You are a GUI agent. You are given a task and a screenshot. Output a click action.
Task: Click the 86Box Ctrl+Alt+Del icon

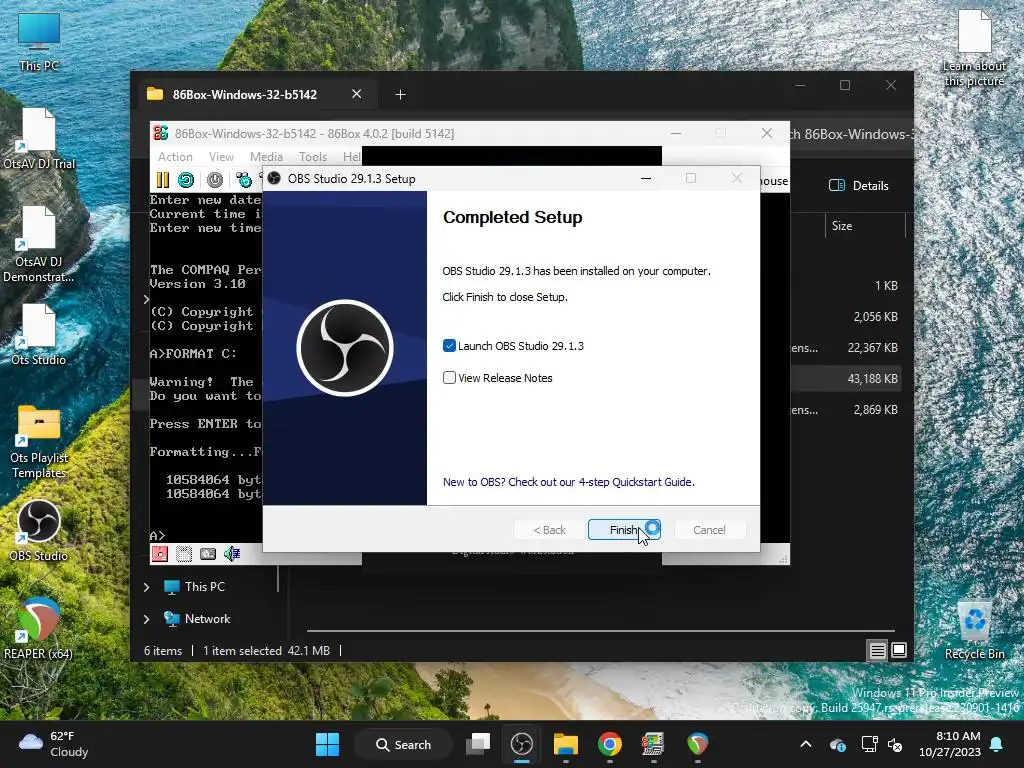pos(244,180)
